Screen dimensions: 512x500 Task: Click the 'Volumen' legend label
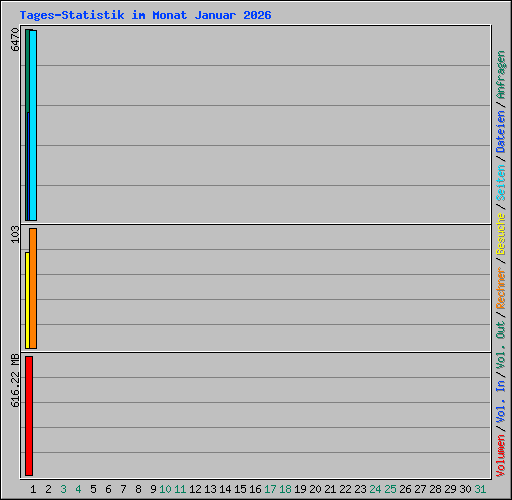[500, 455]
